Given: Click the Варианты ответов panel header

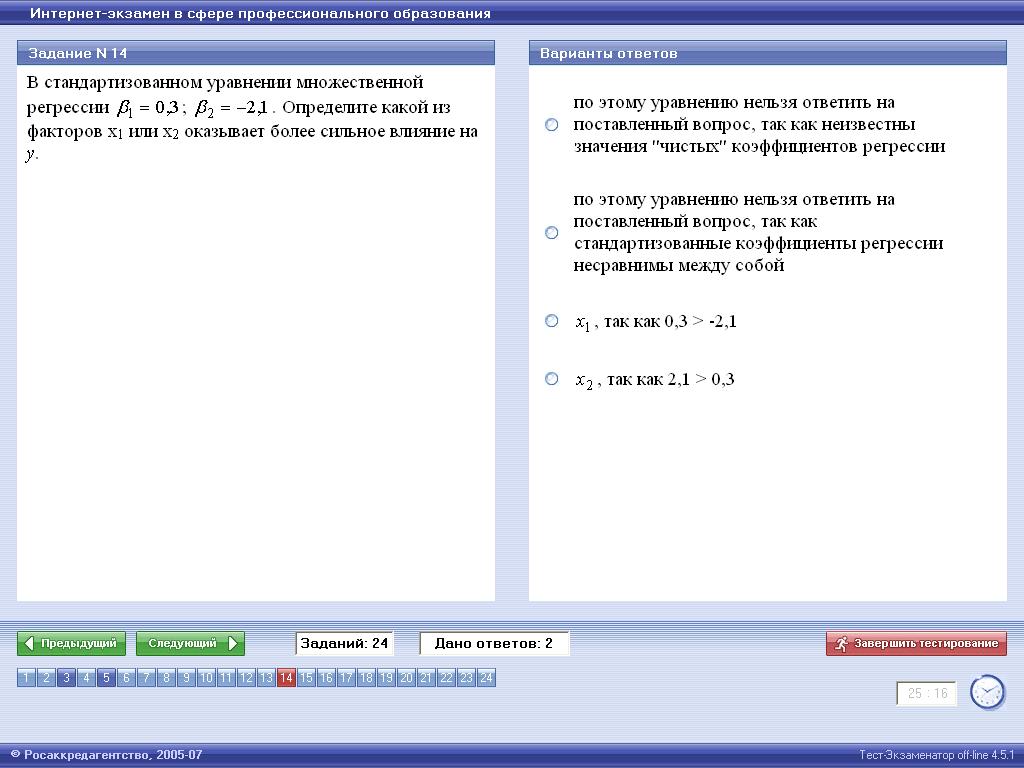Looking at the screenshot, I should point(767,53).
